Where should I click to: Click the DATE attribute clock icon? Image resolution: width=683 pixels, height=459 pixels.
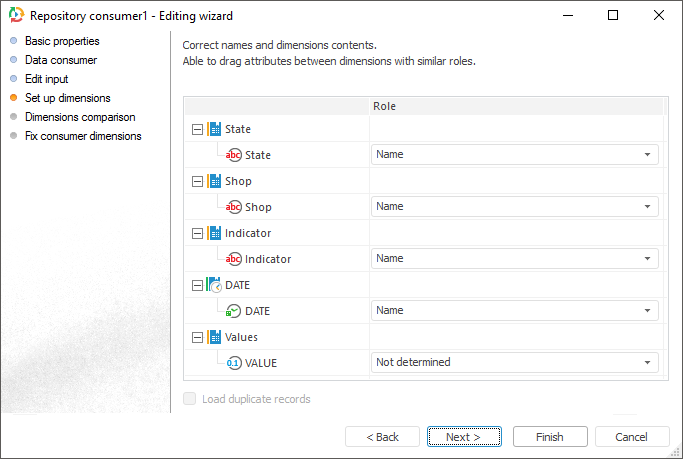pos(234,311)
